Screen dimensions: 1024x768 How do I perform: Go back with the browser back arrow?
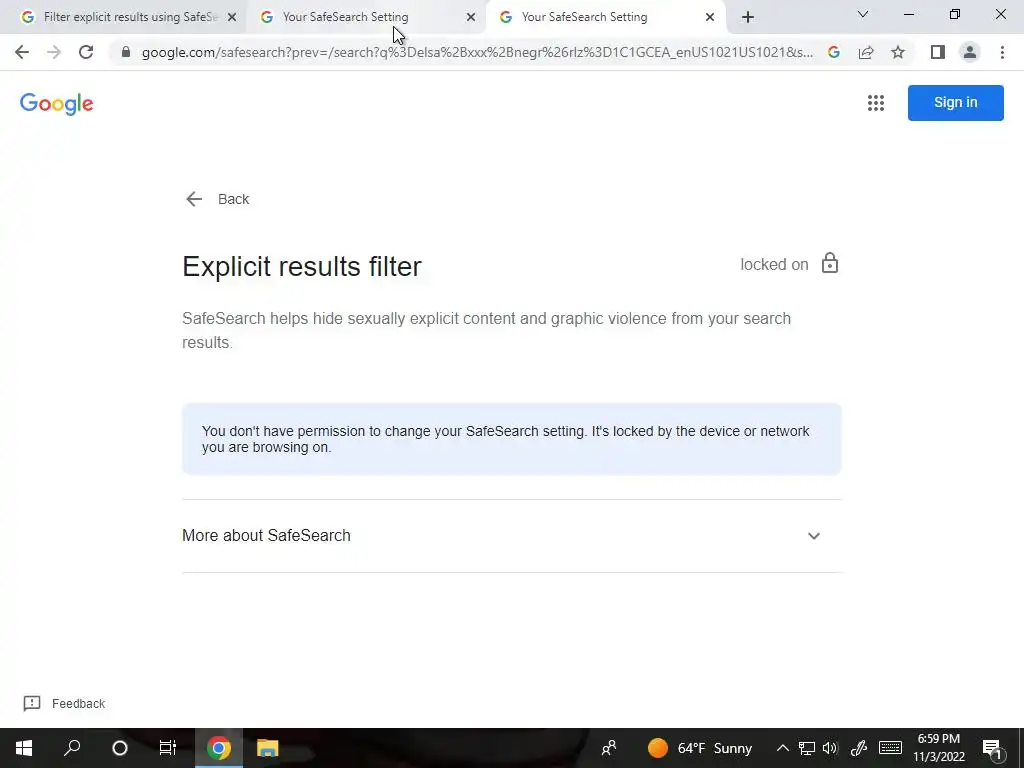pos(22,52)
